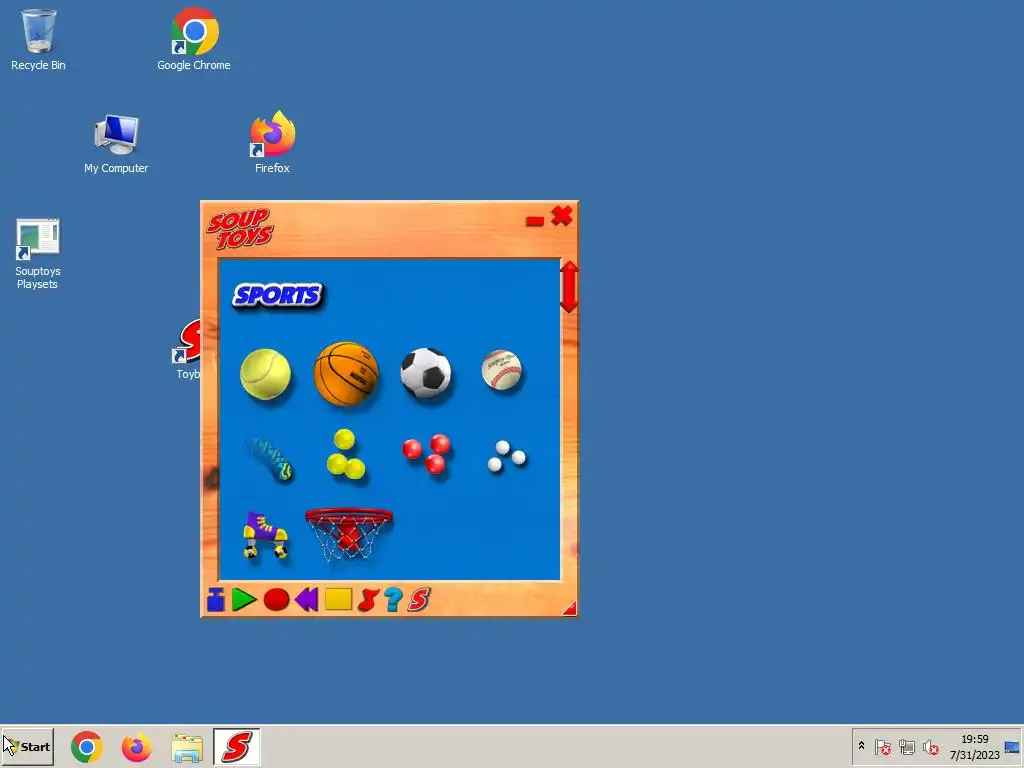This screenshot has height=768, width=1024.
Task: Click the muted volume tray icon
Action: 931,746
